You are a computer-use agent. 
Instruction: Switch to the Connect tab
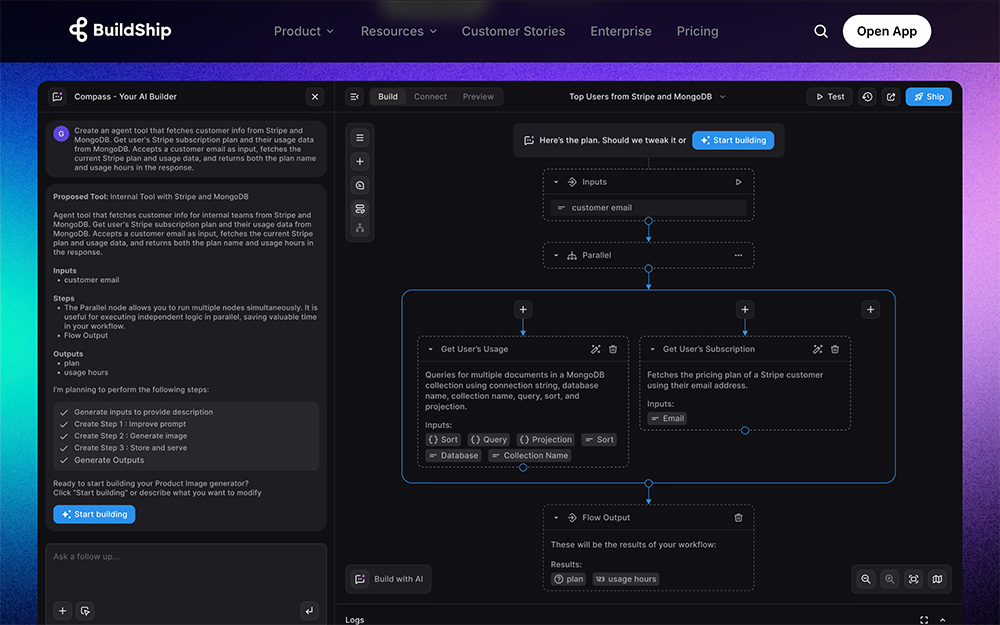[430, 97]
